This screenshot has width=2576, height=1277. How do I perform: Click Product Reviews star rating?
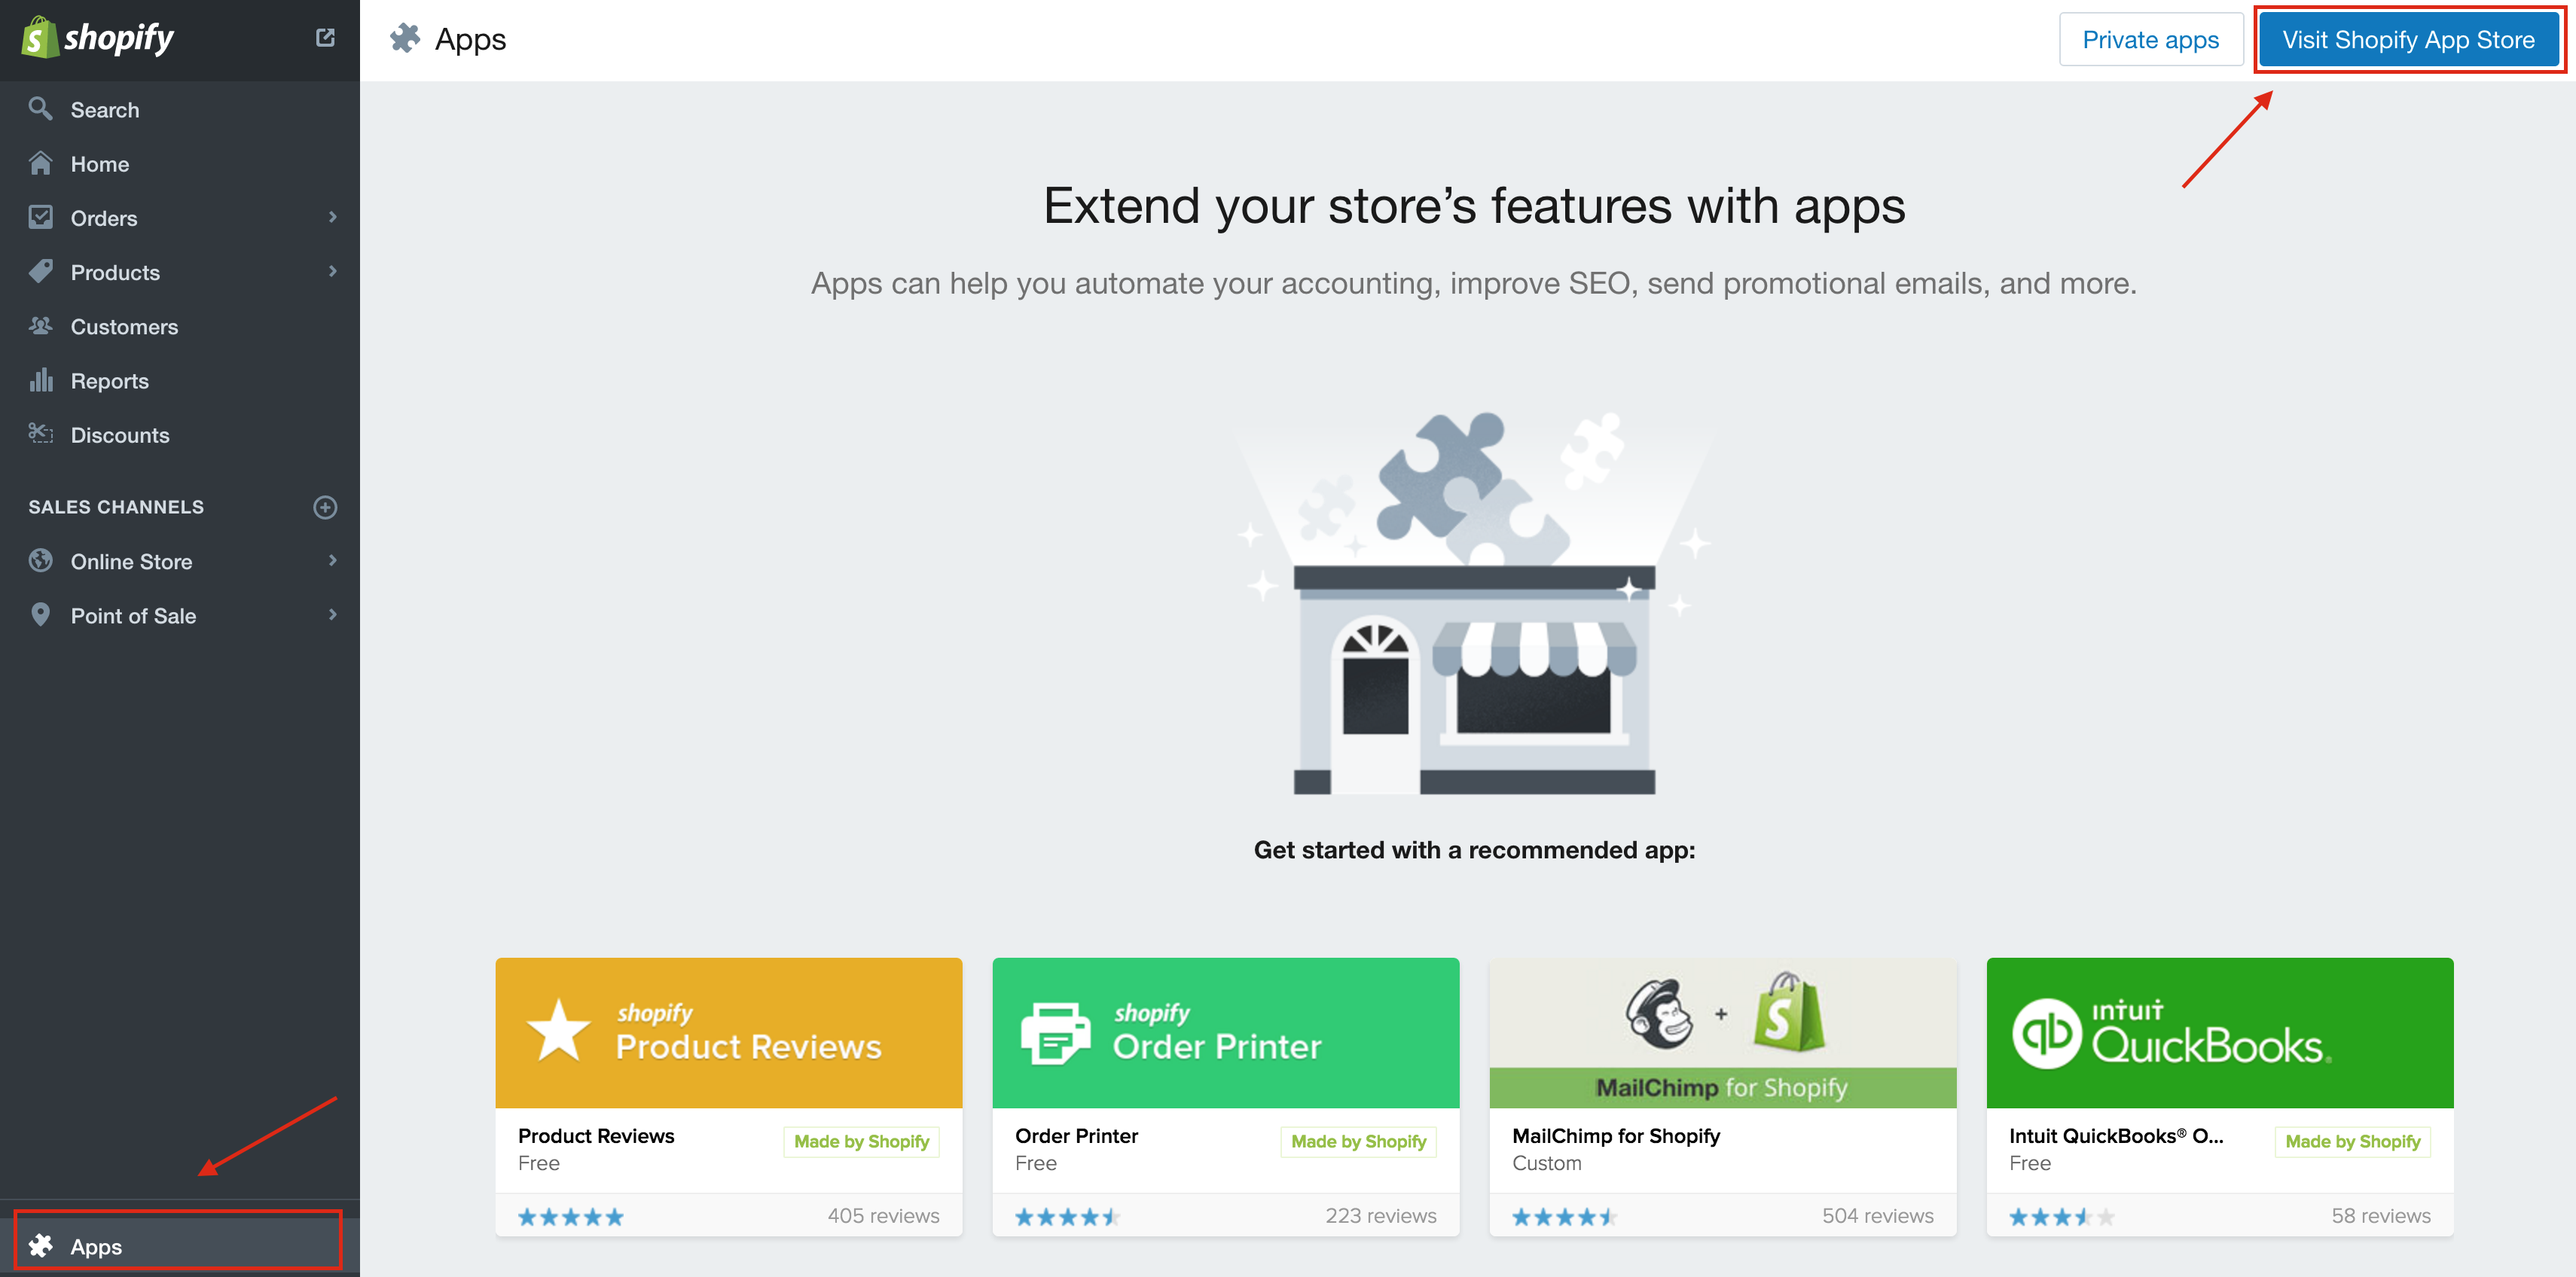[x=570, y=1216]
